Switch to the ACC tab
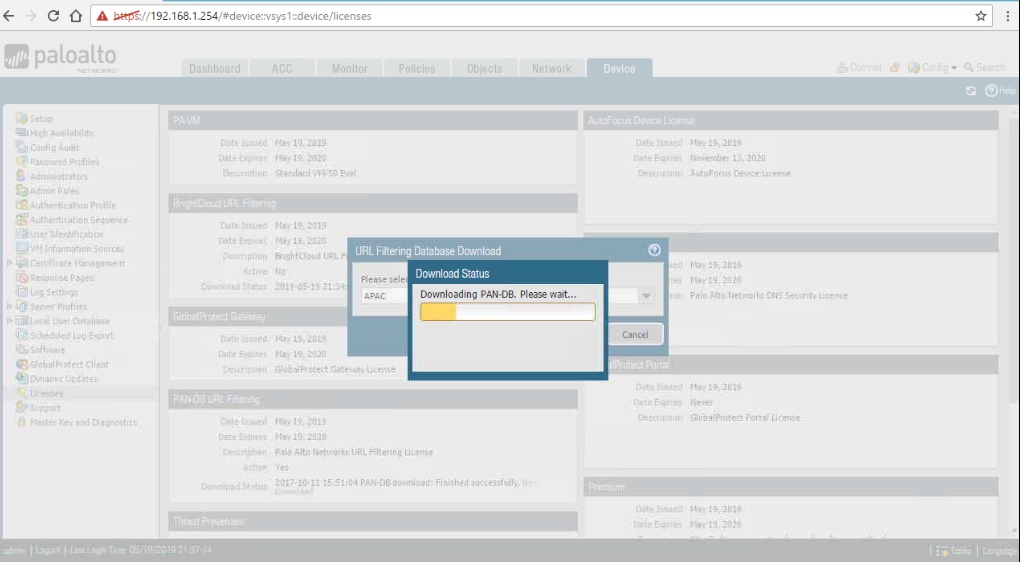The height and width of the screenshot is (562, 1020). [x=282, y=68]
